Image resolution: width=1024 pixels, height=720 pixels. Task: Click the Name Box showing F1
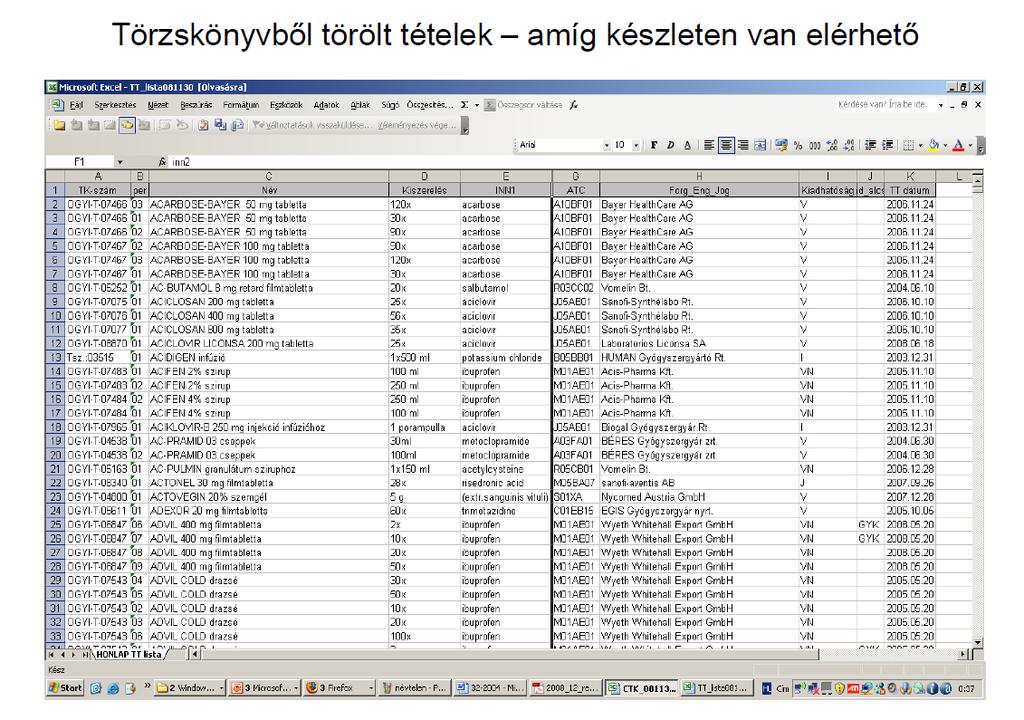pos(80,162)
